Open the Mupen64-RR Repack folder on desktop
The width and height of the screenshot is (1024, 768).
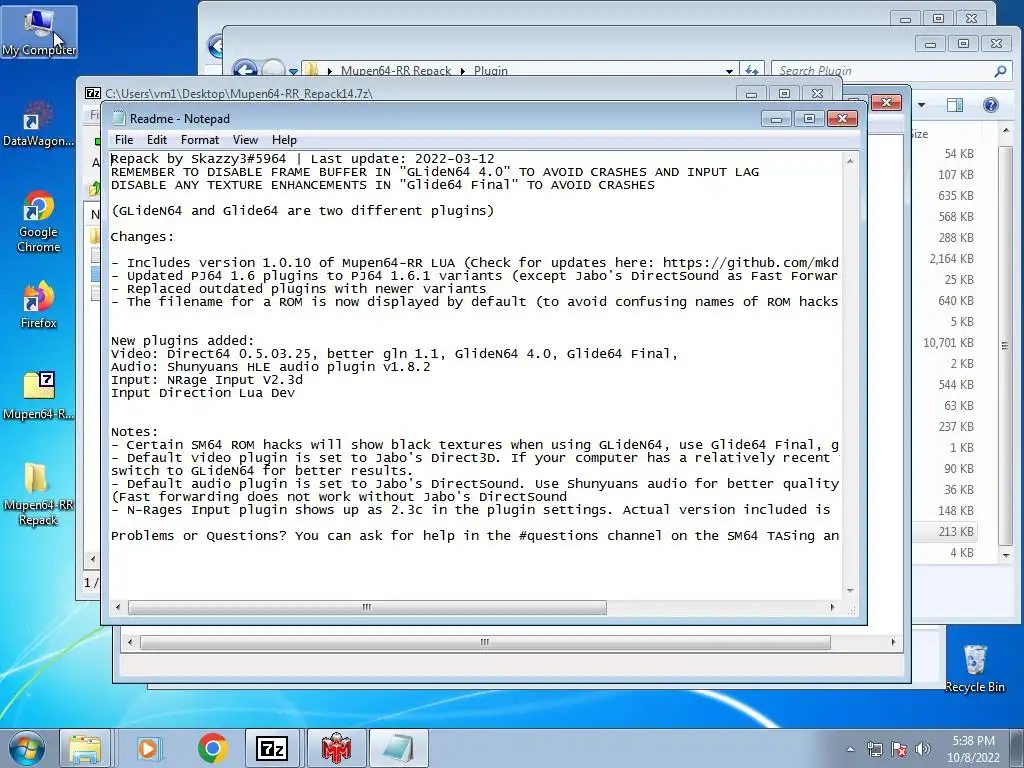tap(38, 494)
